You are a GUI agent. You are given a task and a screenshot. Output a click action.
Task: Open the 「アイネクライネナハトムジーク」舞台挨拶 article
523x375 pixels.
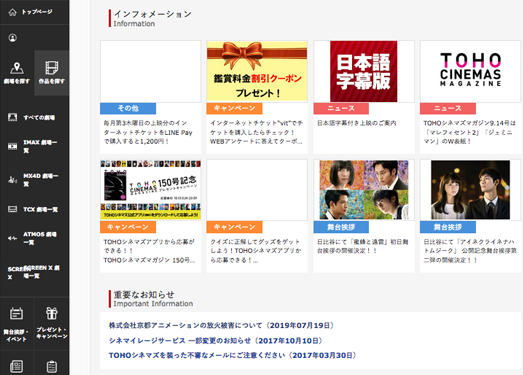click(470, 251)
